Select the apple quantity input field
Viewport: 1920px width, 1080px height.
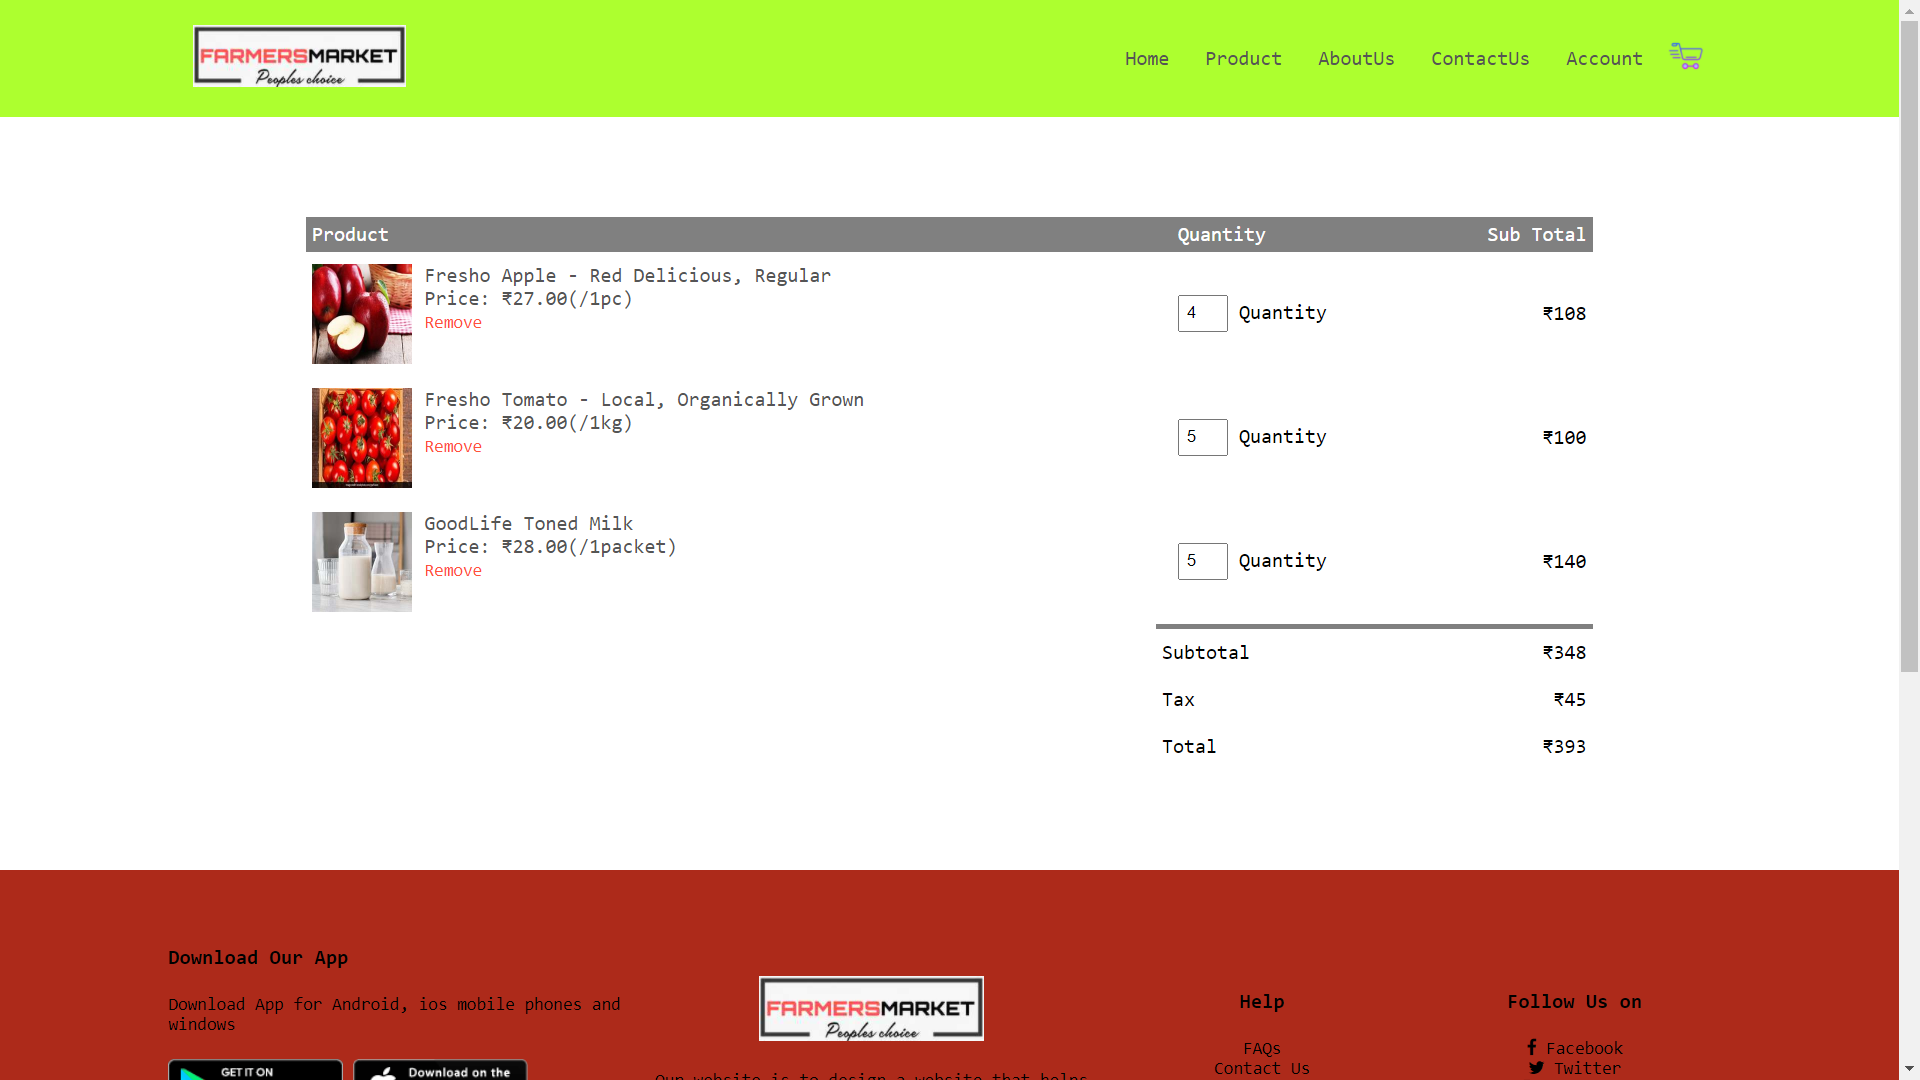1202,313
